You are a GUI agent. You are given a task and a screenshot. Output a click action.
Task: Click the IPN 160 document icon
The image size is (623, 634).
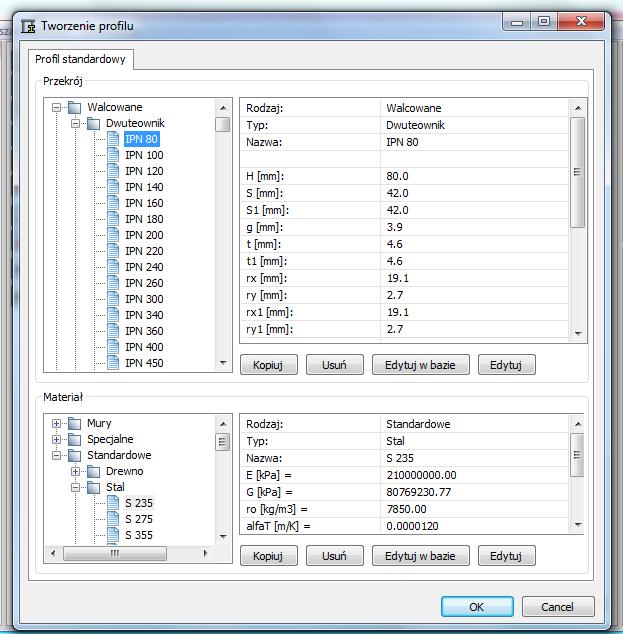coord(113,203)
